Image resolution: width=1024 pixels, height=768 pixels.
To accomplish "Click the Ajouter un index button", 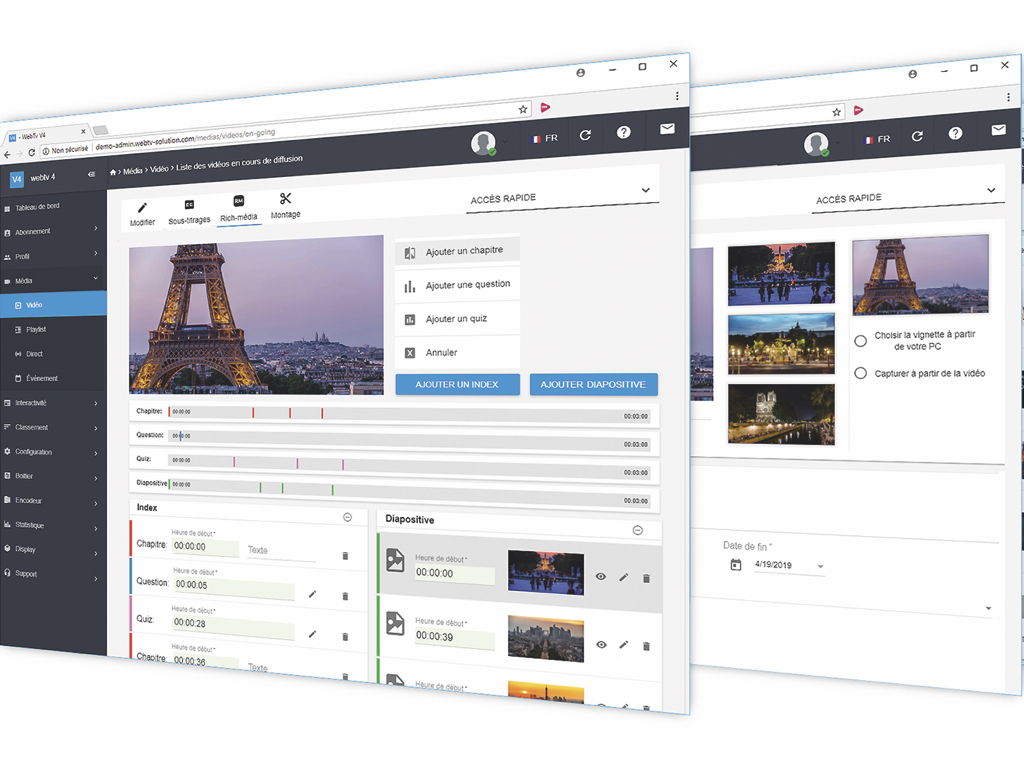I will [457, 385].
